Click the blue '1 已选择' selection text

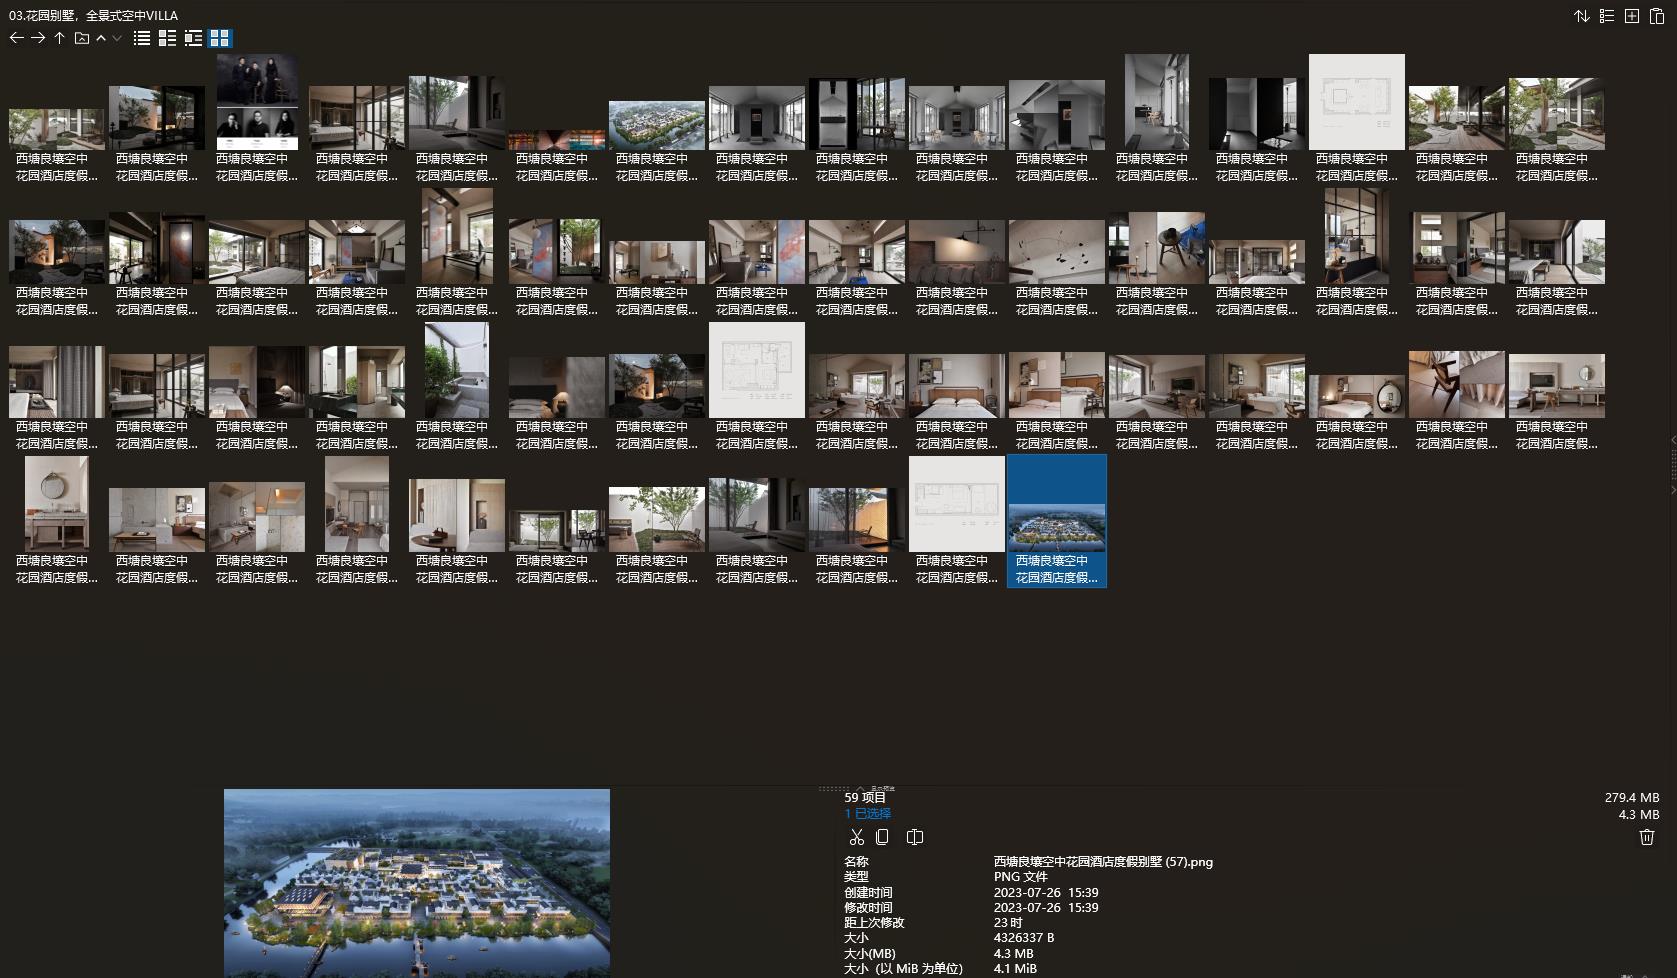tap(867, 814)
